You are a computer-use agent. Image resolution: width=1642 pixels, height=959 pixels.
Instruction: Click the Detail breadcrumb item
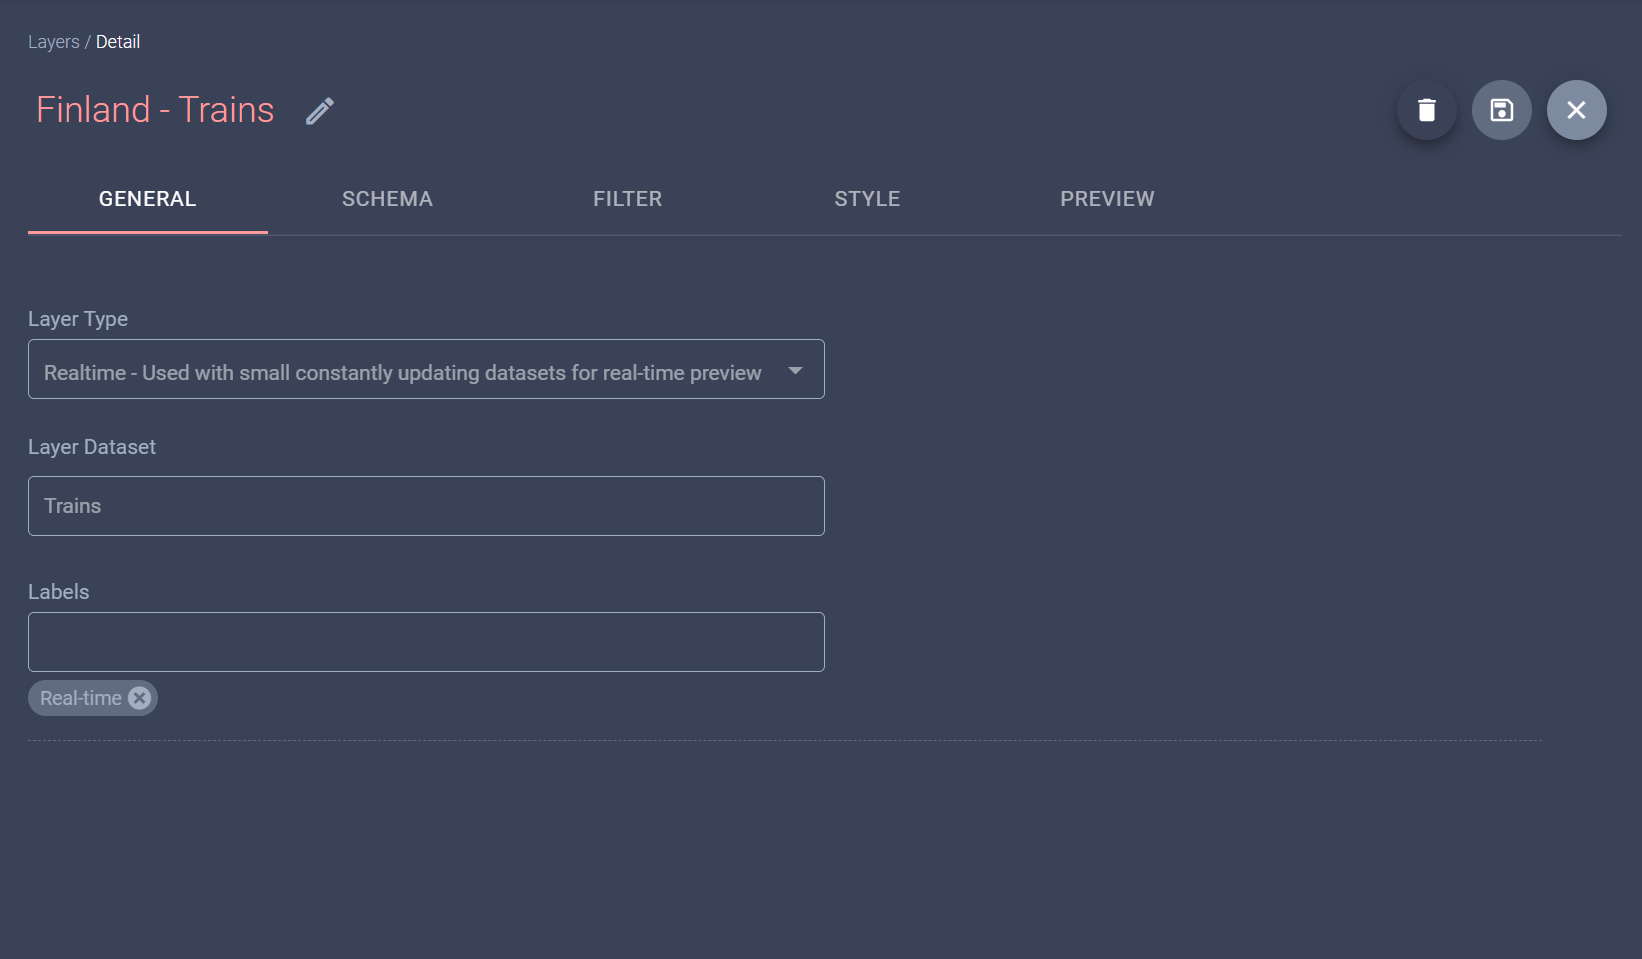118,42
